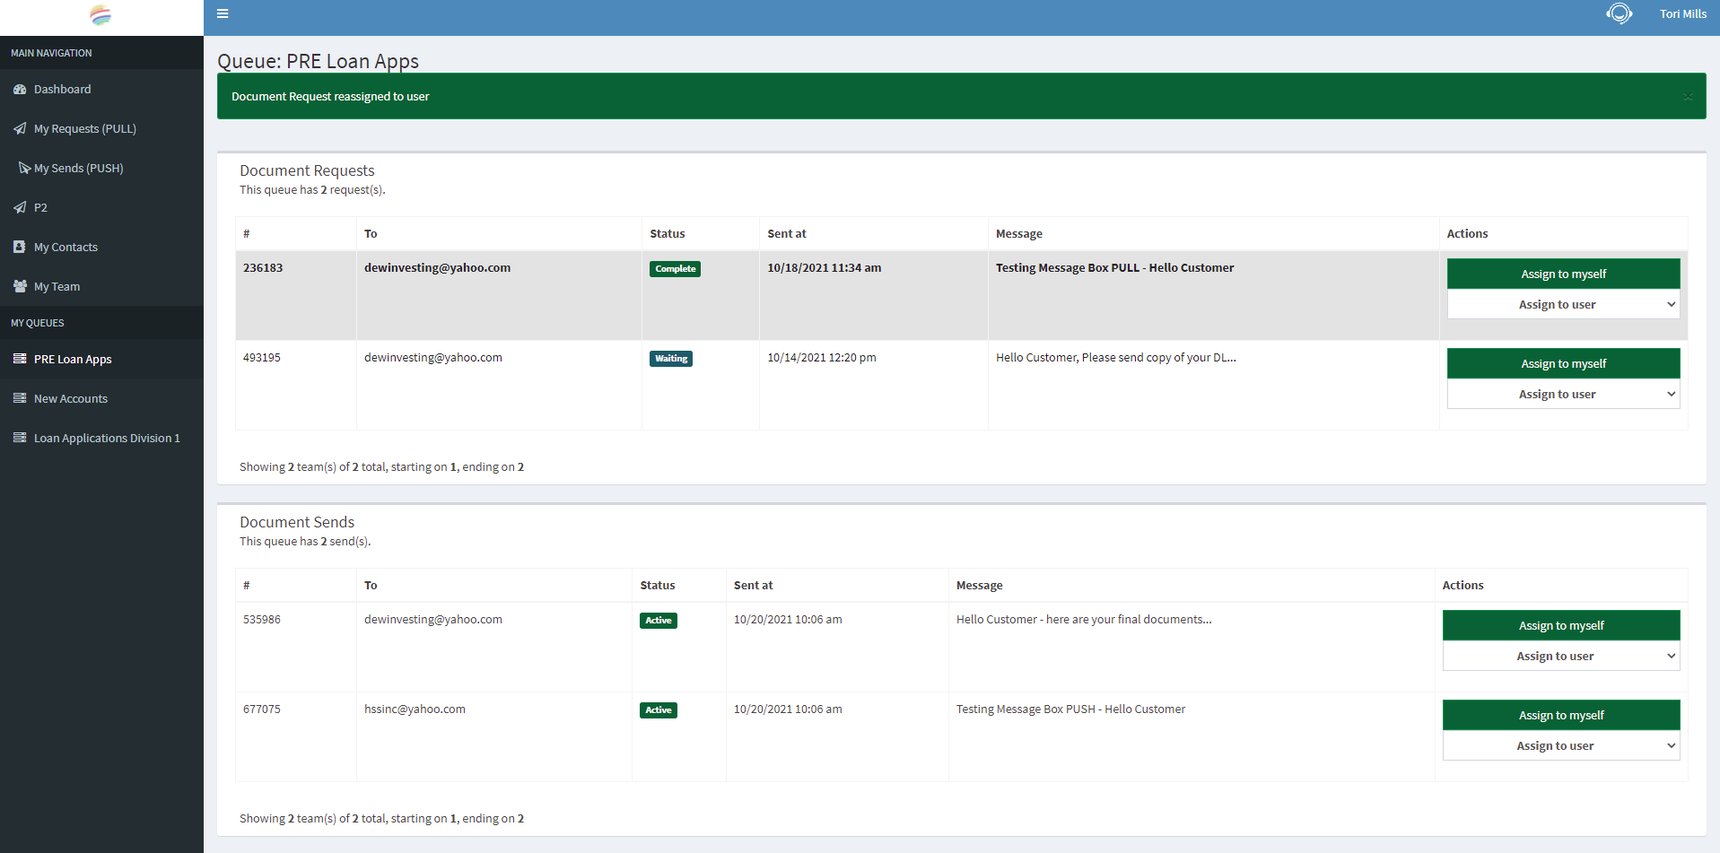1720x853 pixels.
Task: Assign send 535986 to myself
Action: (1561, 626)
